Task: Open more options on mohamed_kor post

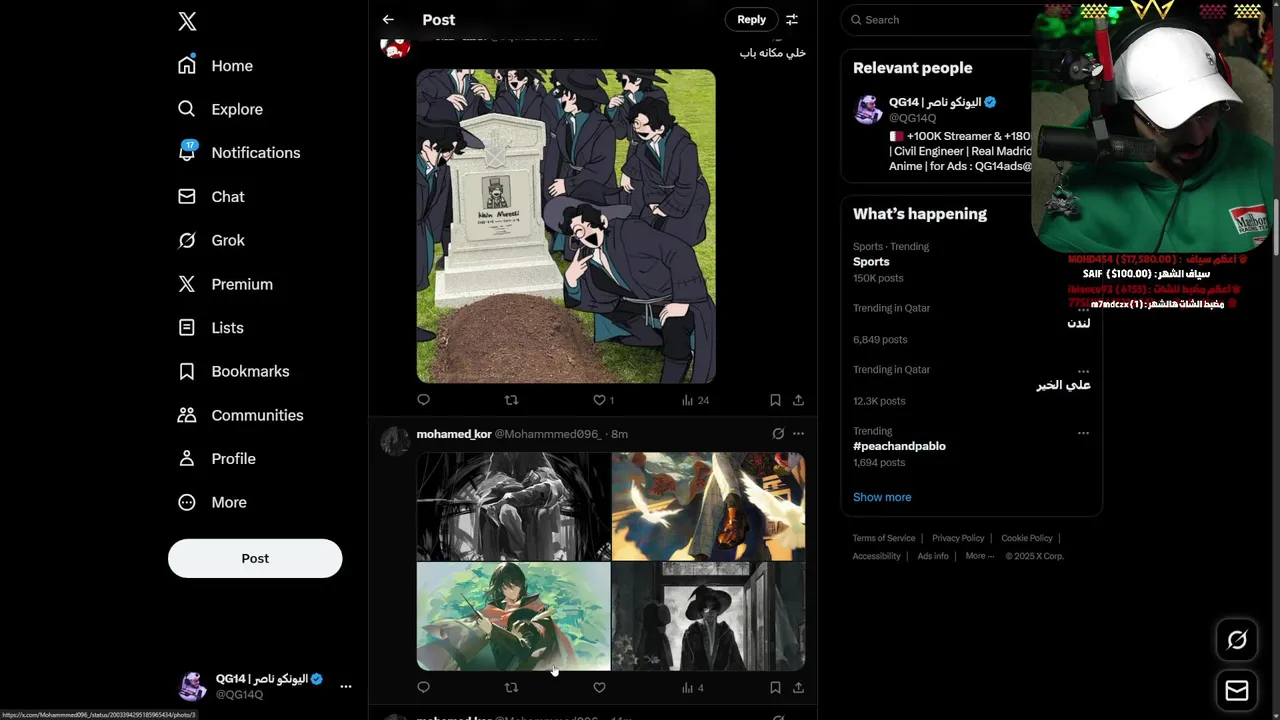Action: pyautogui.click(x=798, y=434)
